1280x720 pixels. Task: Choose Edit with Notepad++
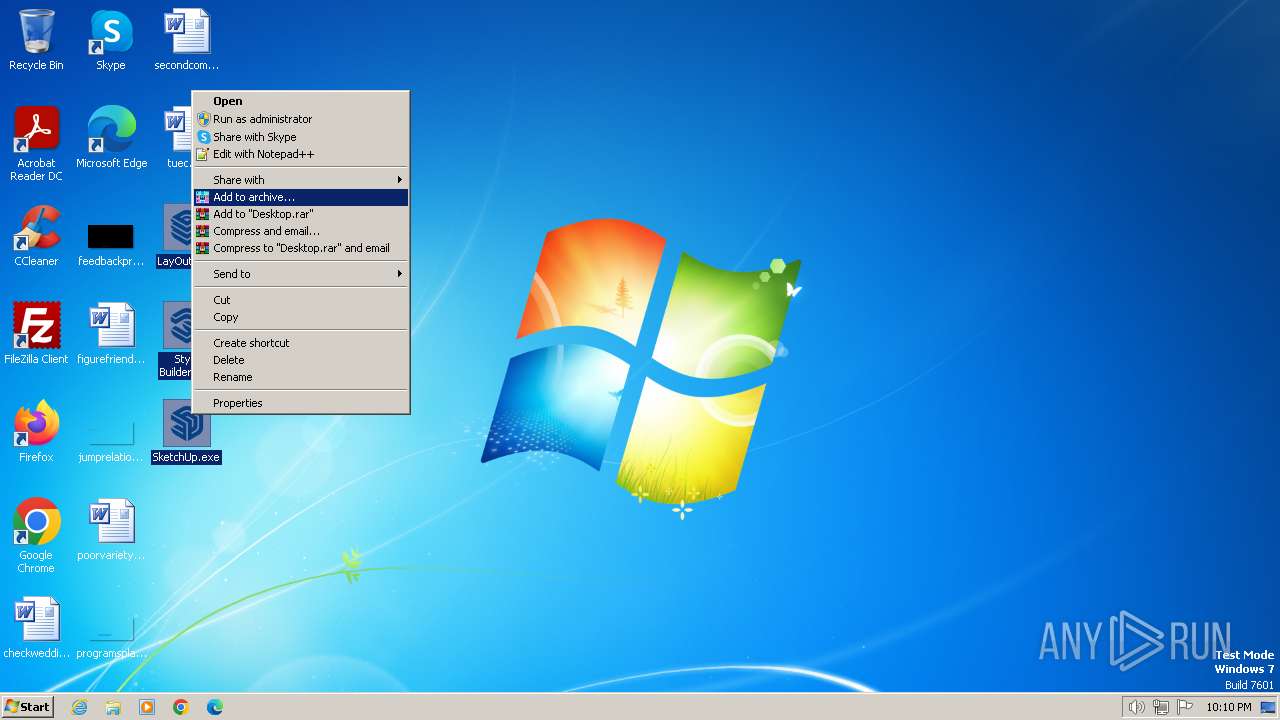pos(301,154)
